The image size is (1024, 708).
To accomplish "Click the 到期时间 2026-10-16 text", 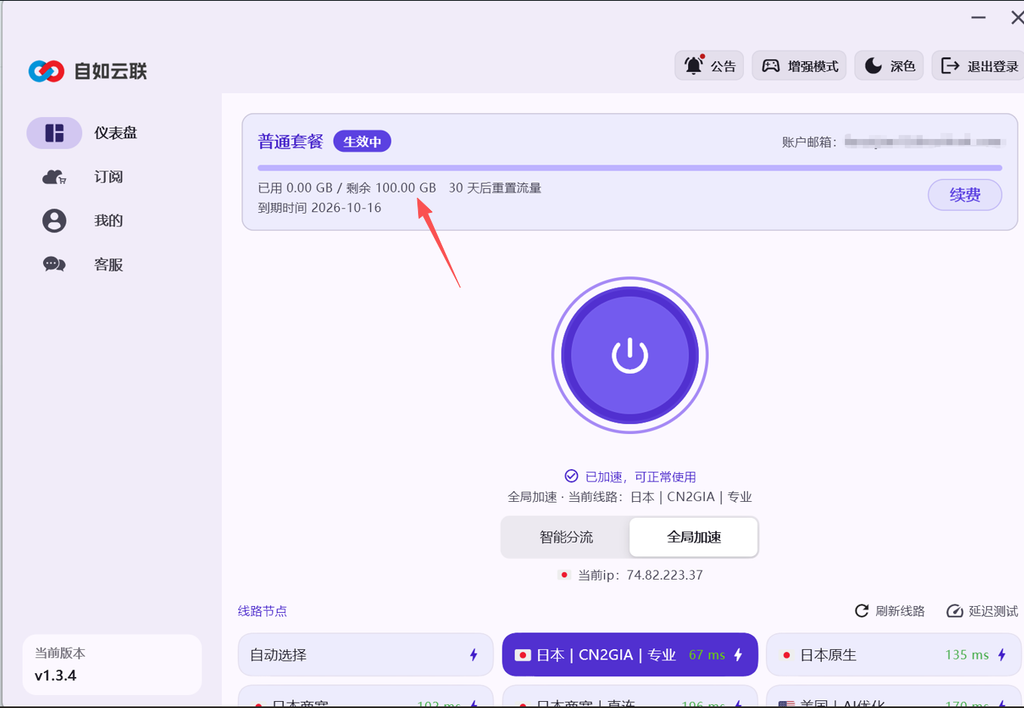I will pos(319,208).
